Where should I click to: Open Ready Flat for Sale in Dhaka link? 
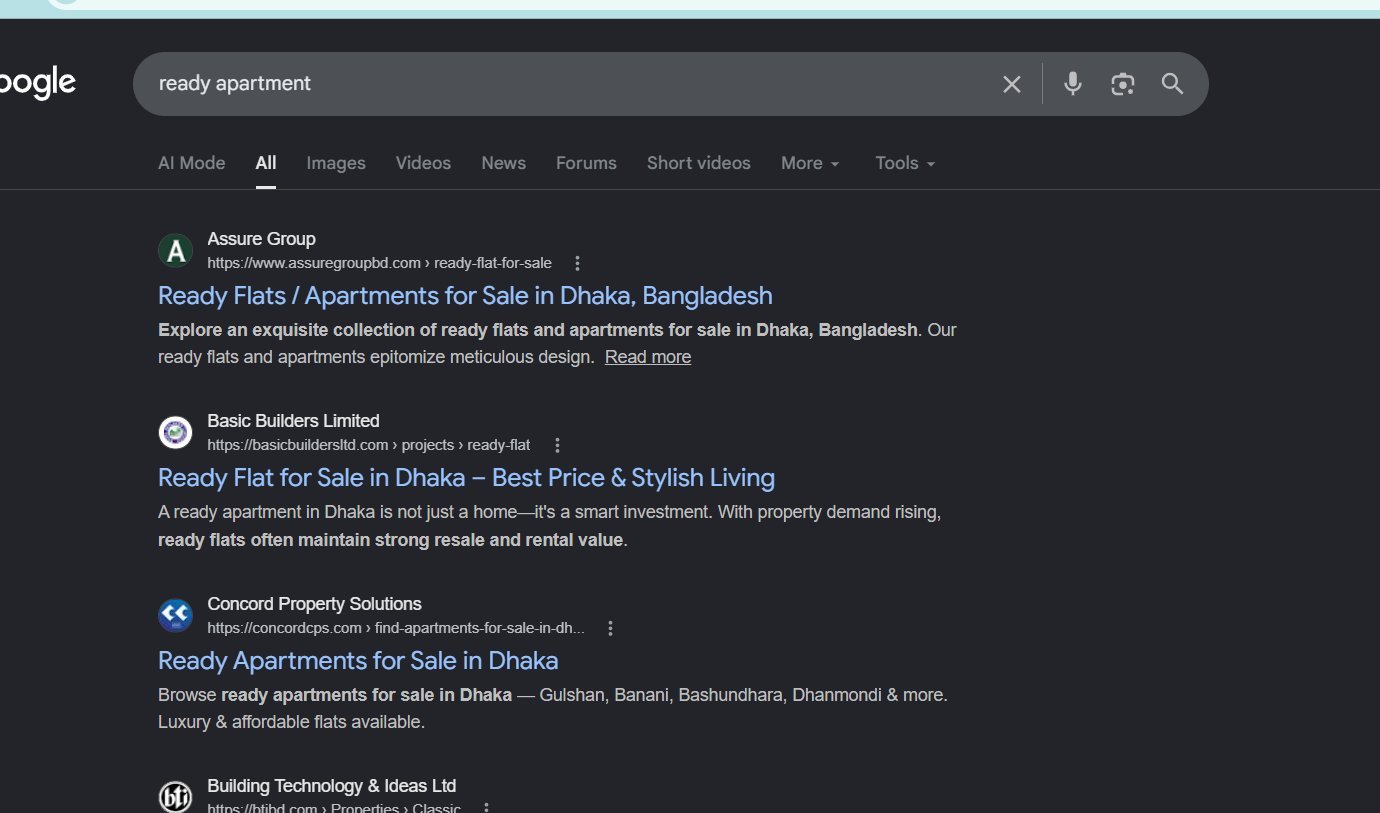click(466, 478)
